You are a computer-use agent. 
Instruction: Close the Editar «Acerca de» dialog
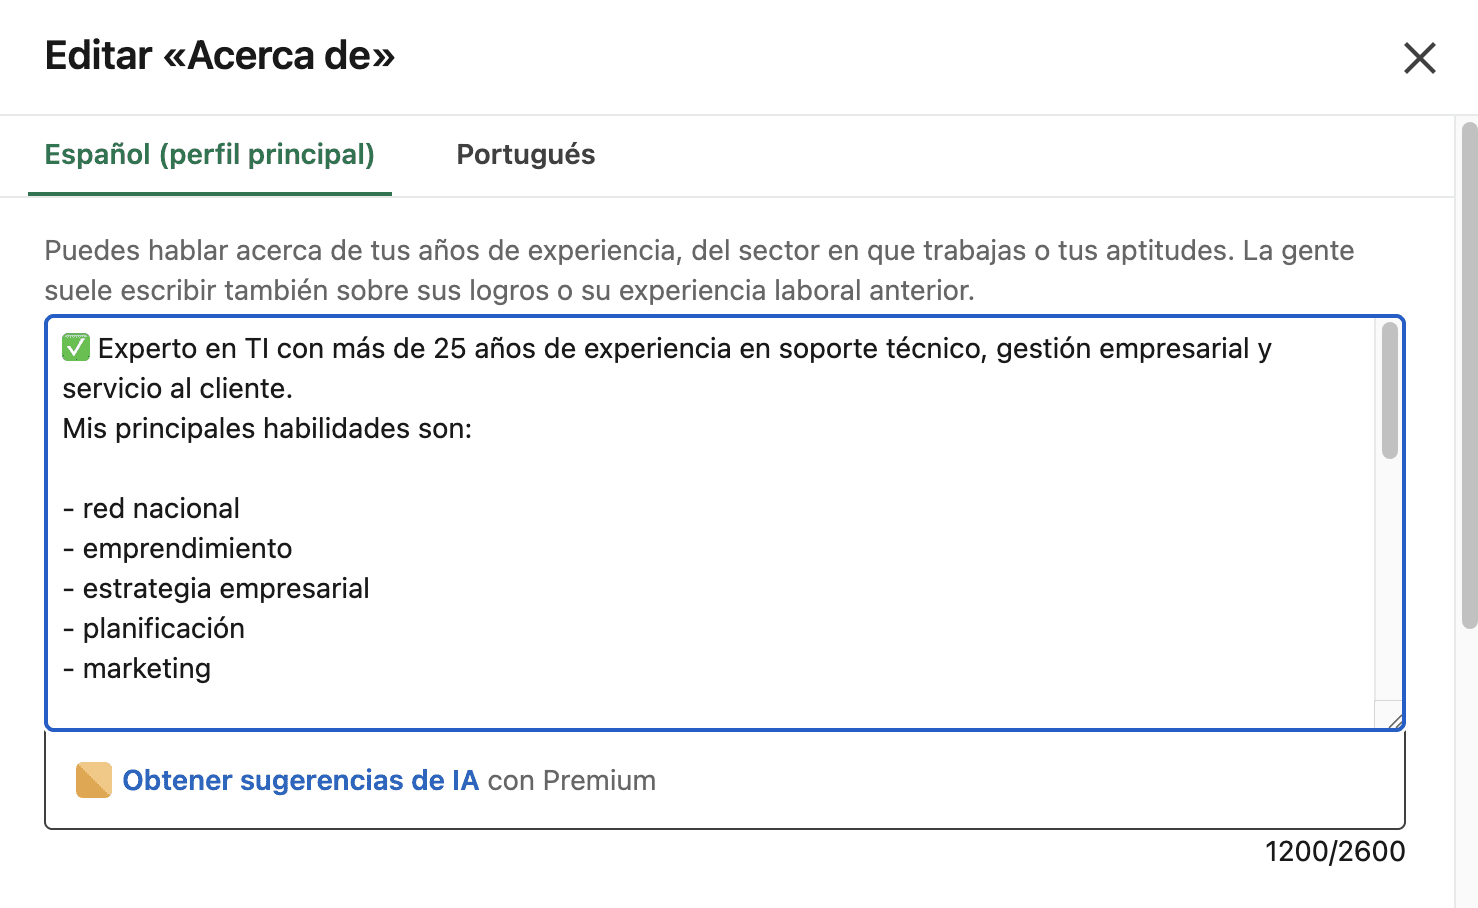tap(1419, 58)
